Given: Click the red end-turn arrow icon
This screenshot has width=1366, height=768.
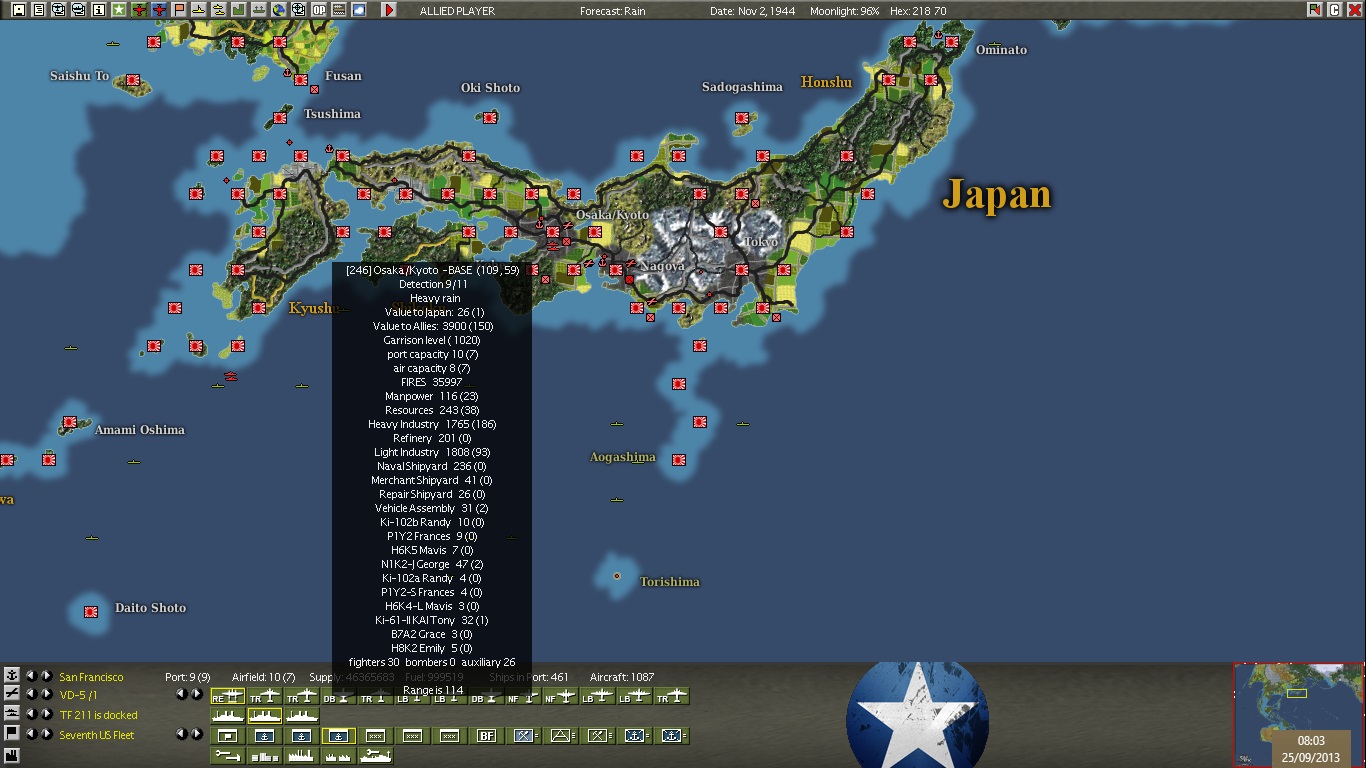Looking at the screenshot, I should [x=389, y=10].
